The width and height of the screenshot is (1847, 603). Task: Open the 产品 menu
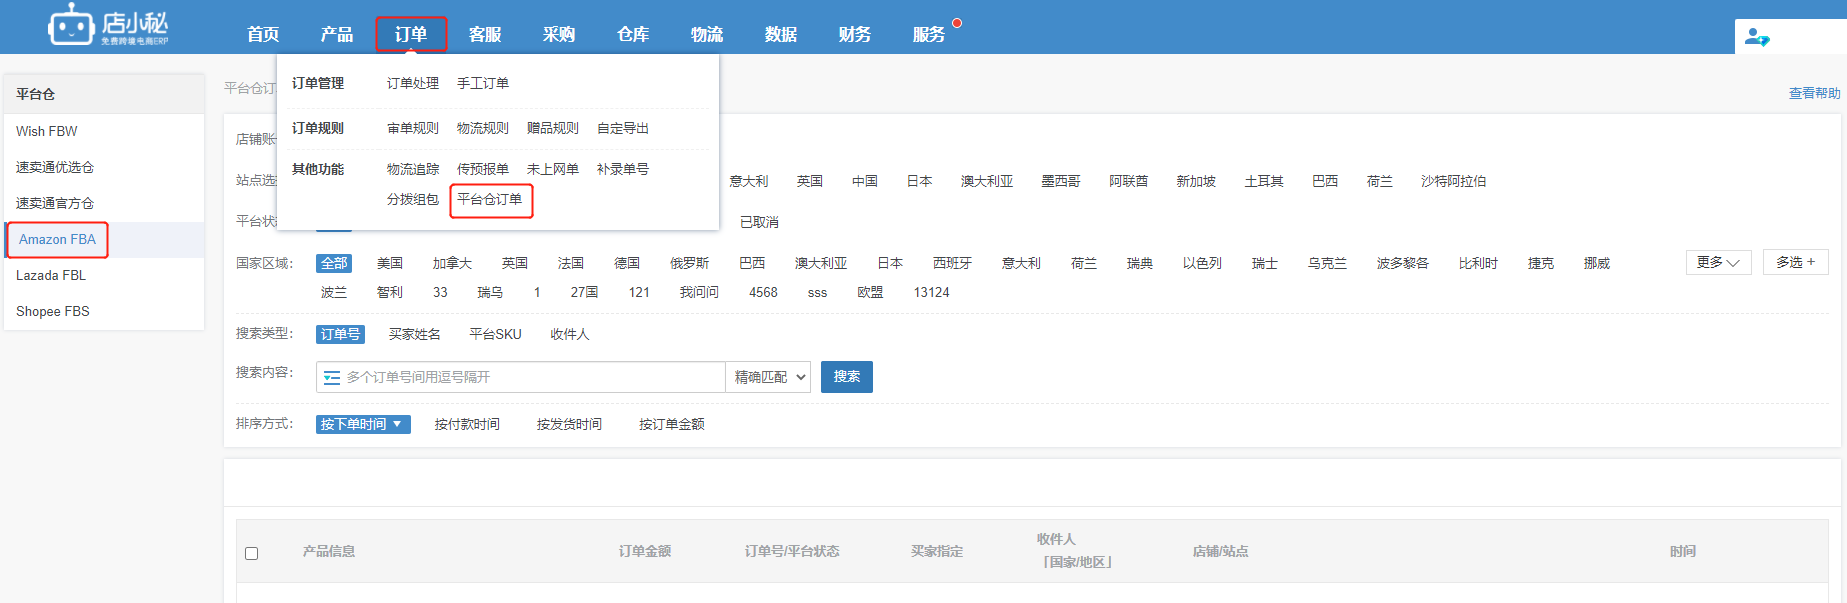(x=337, y=34)
